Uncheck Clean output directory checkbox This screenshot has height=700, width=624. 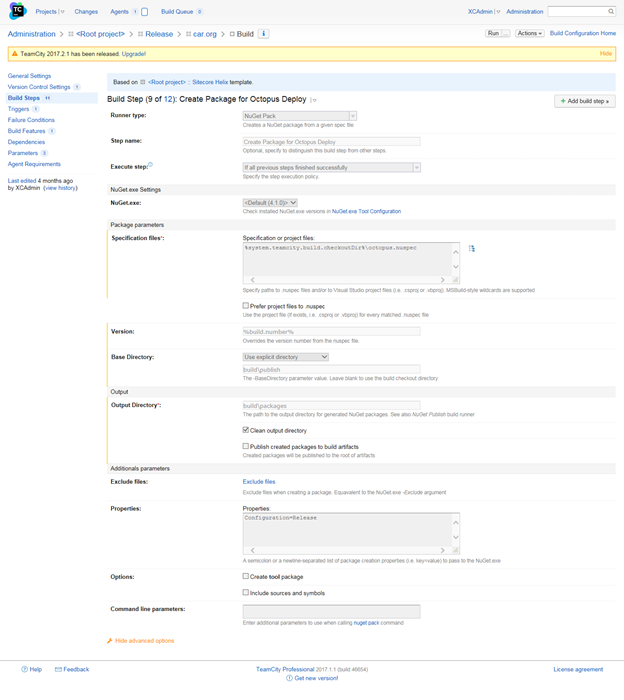245,430
